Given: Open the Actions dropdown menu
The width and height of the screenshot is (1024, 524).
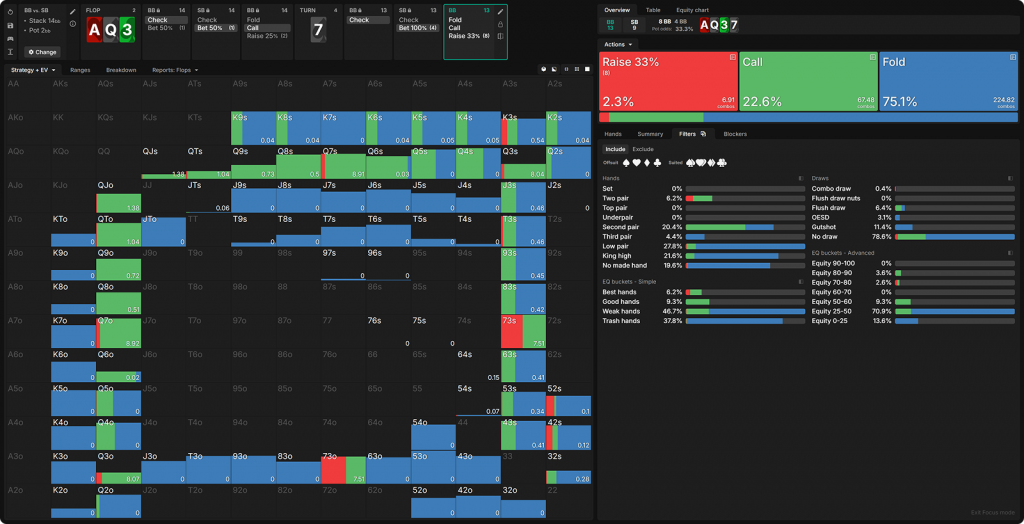Looking at the screenshot, I should click(617, 45).
